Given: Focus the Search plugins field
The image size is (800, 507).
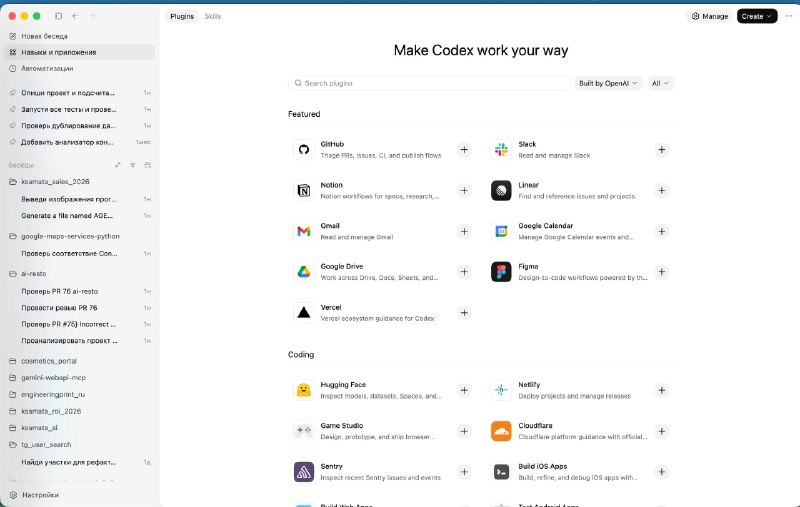Looking at the screenshot, I should click(430, 83).
